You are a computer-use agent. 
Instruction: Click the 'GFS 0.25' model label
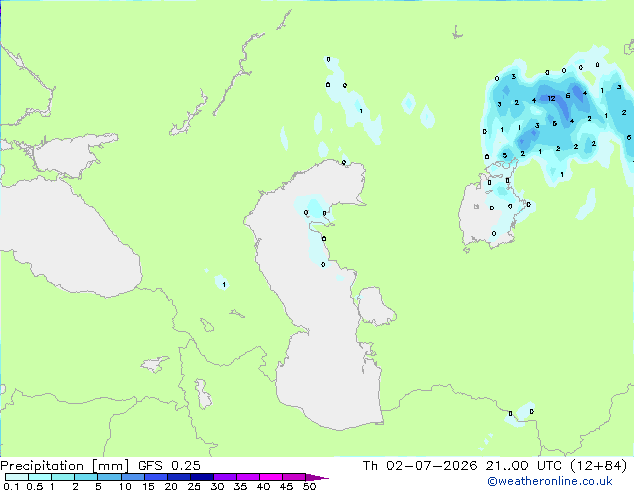click(x=169, y=466)
